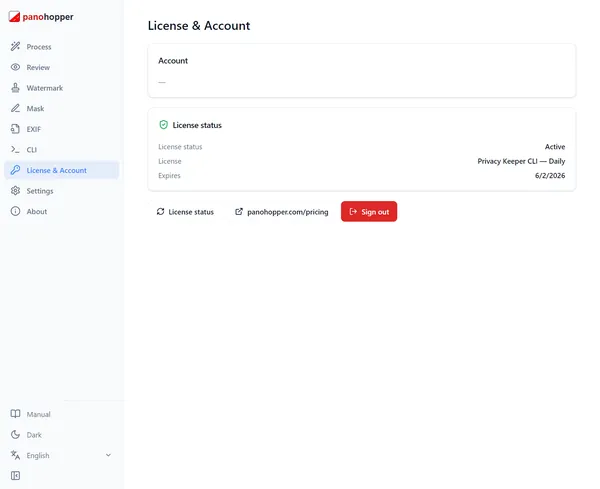The height and width of the screenshot is (489, 600).
Task: Open the panohopper.com/pricing link
Action: (282, 212)
